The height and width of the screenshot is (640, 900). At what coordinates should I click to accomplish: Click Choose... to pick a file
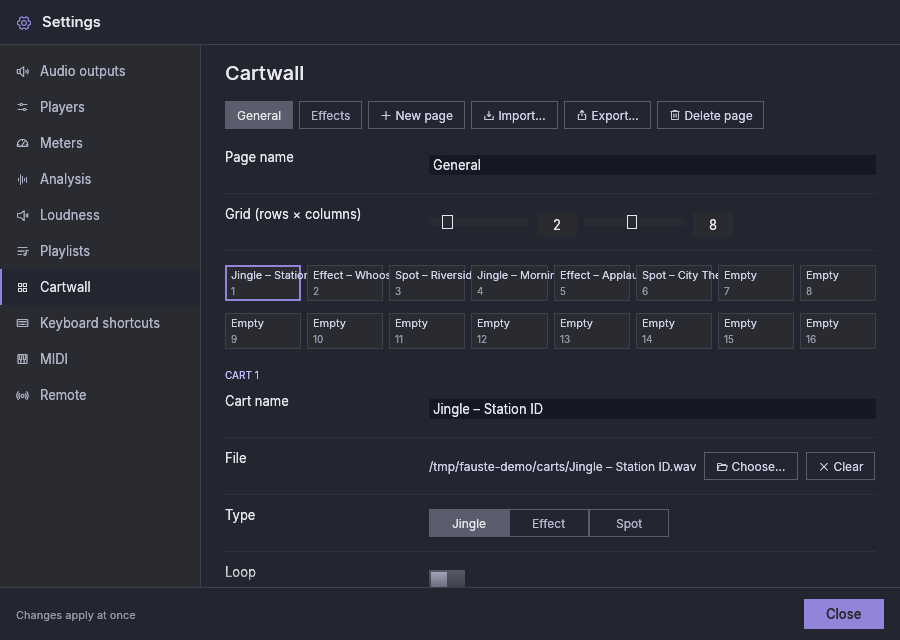pos(751,466)
